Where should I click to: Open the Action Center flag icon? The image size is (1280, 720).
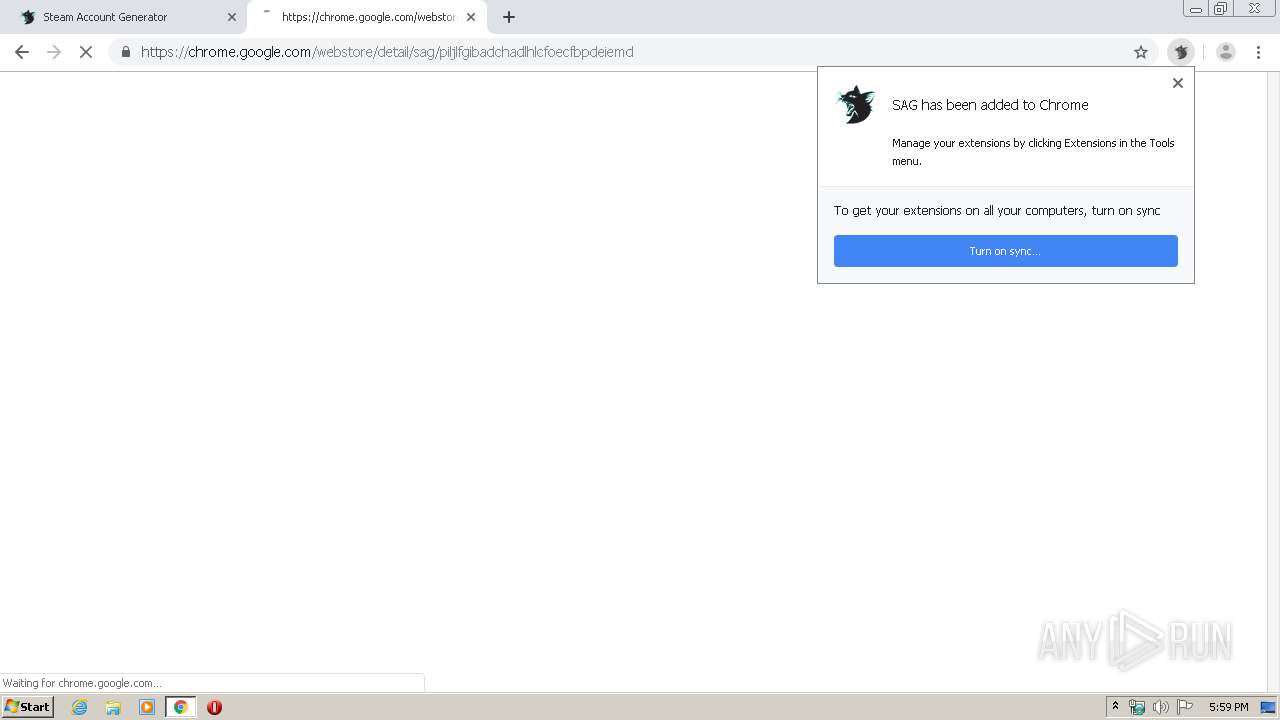pyautogui.click(x=1185, y=707)
